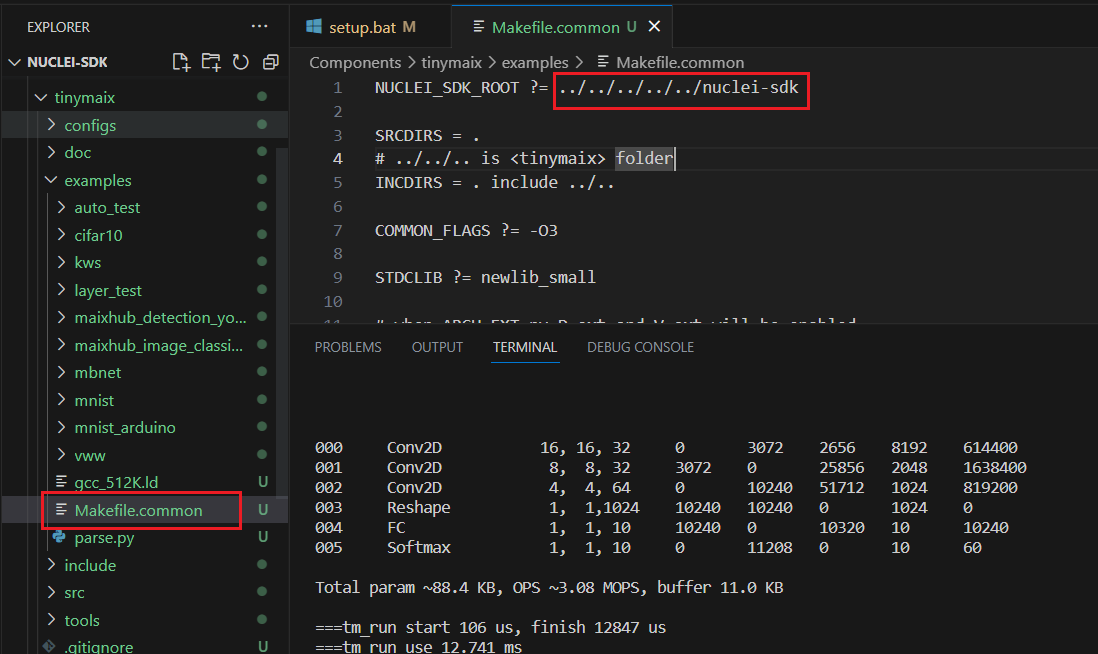The width and height of the screenshot is (1098, 654).
Task: Open the DEBUG CONSOLE panel tab
Action: [640, 347]
